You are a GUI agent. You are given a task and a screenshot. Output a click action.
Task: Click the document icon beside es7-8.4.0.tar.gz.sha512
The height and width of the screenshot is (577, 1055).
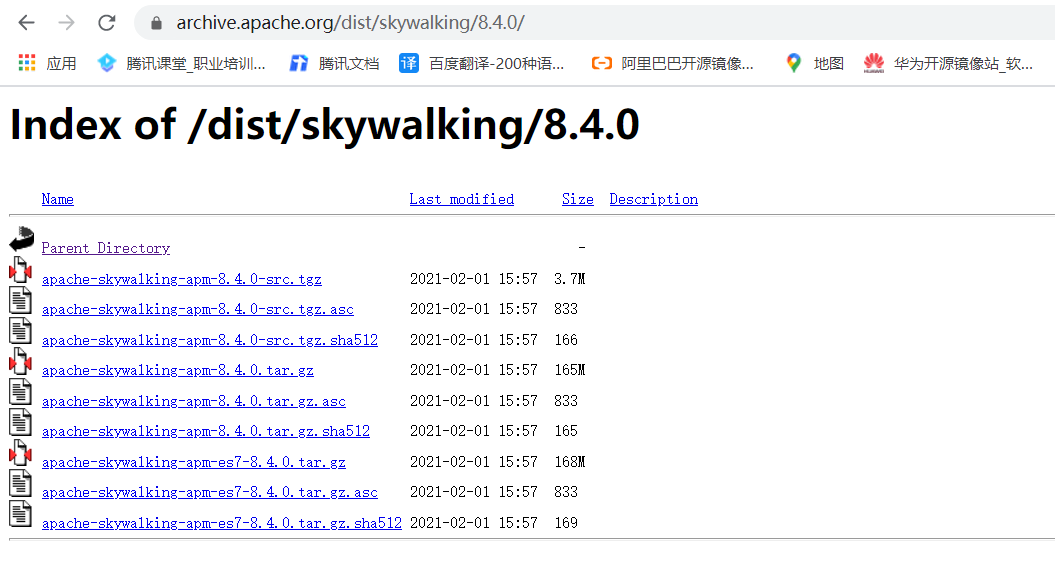20,513
